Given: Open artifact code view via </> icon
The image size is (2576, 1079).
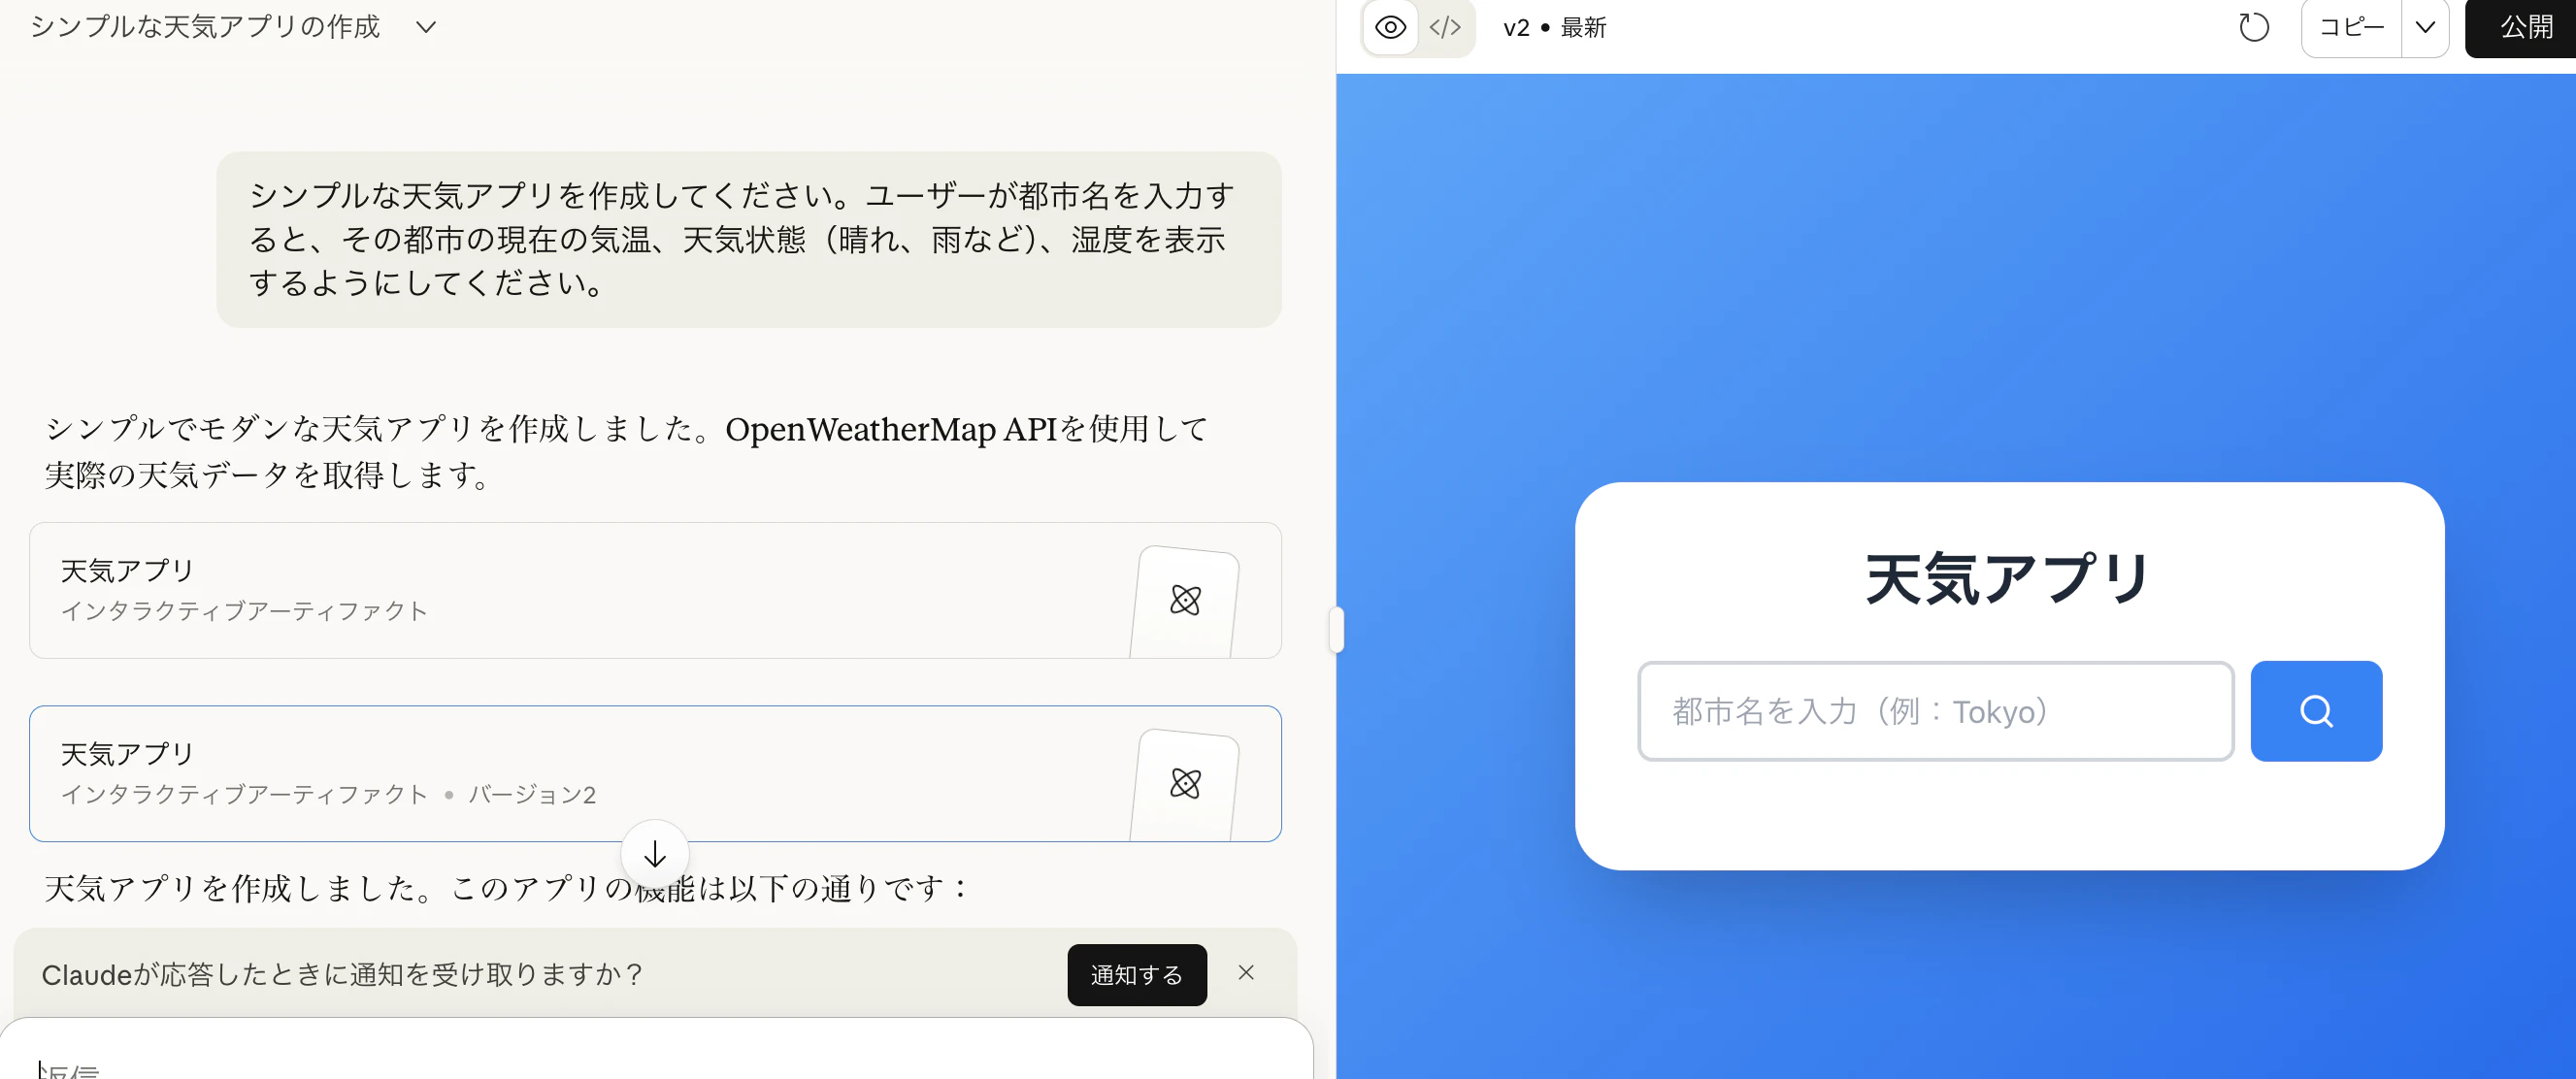Looking at the screenshot, I should 1444,27.
